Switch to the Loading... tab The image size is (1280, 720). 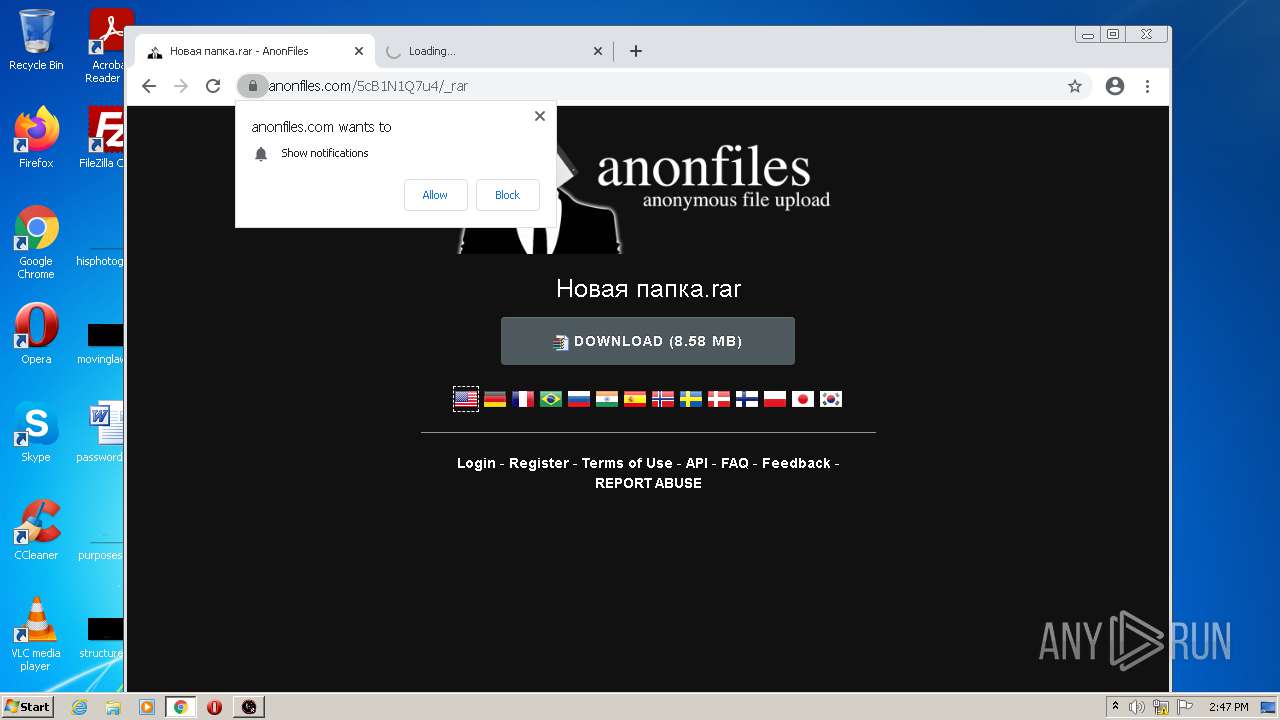(x=492, y=51)
